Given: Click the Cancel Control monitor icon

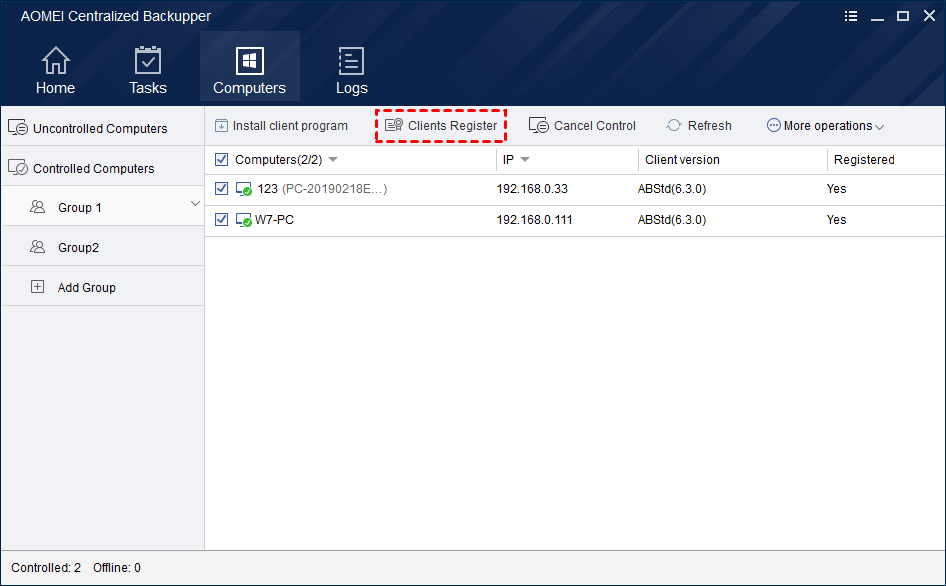Looking at the screenshot, I should (x=538, y=125).
